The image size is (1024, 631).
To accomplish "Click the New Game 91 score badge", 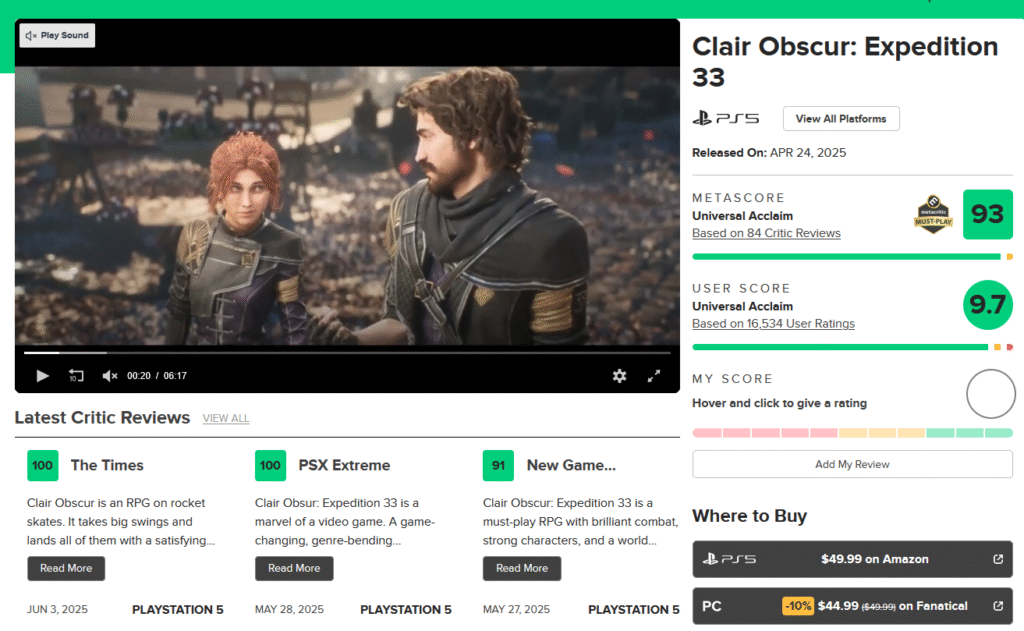I will [x=498, y=466].
